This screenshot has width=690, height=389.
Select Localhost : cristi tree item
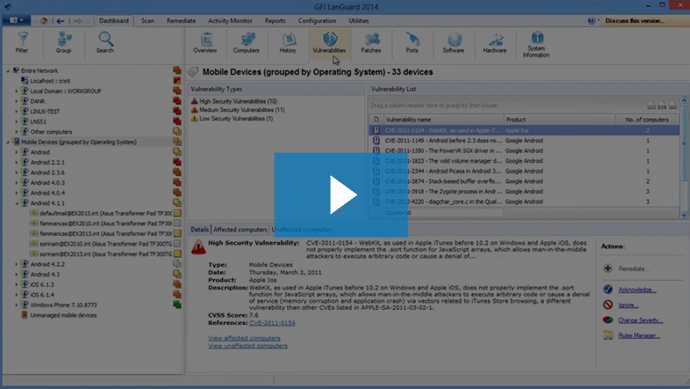click(50, 81)
